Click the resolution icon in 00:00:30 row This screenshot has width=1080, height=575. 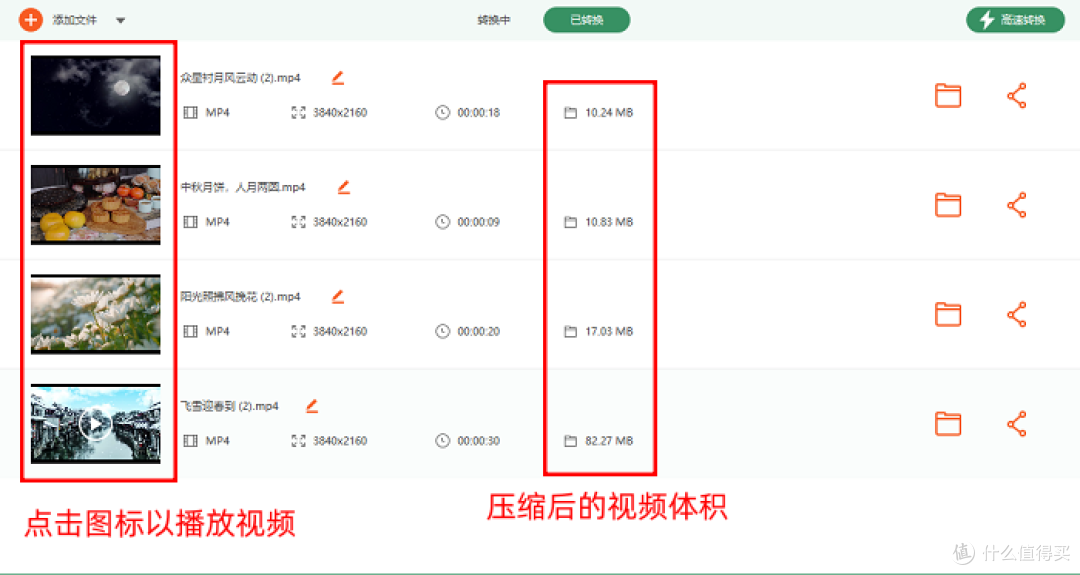(x=298, y=441)
